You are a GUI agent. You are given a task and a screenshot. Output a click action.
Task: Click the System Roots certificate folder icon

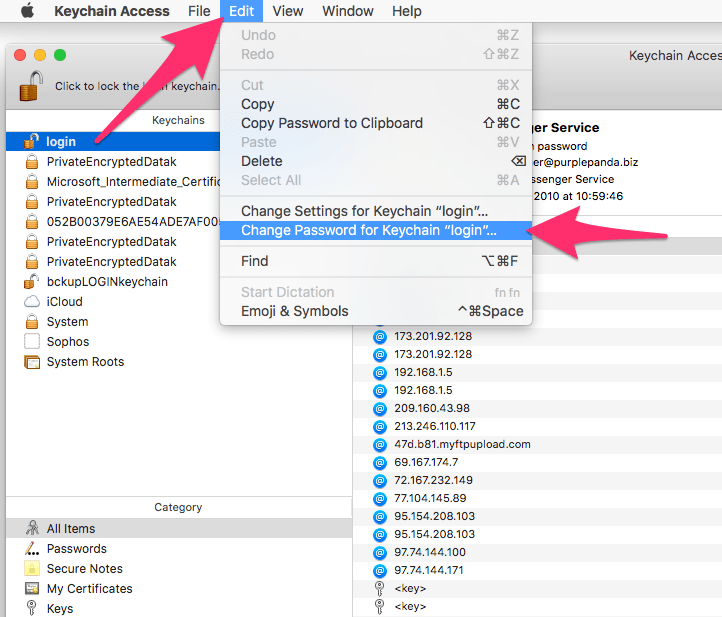32,362
